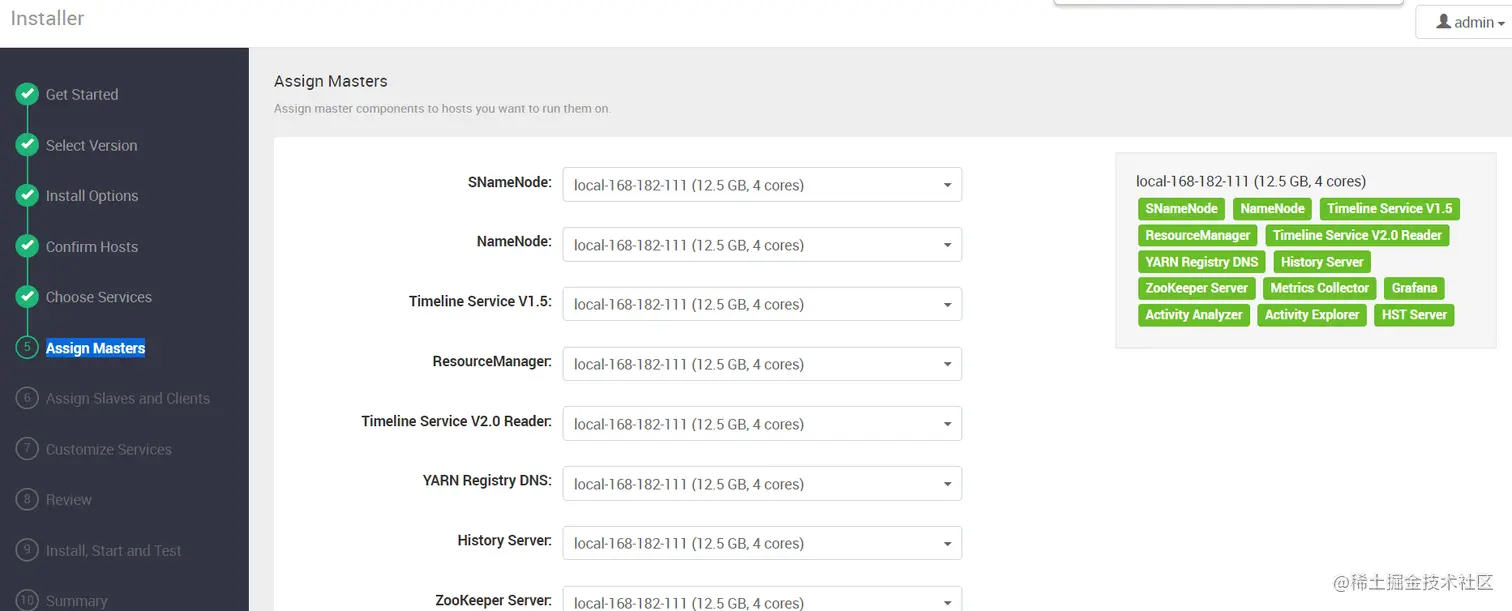This screenshot has height=611, width=1512.
Task: Click the SNameNode green tag
Action: pyautogui.click(x=1181, y=209)
